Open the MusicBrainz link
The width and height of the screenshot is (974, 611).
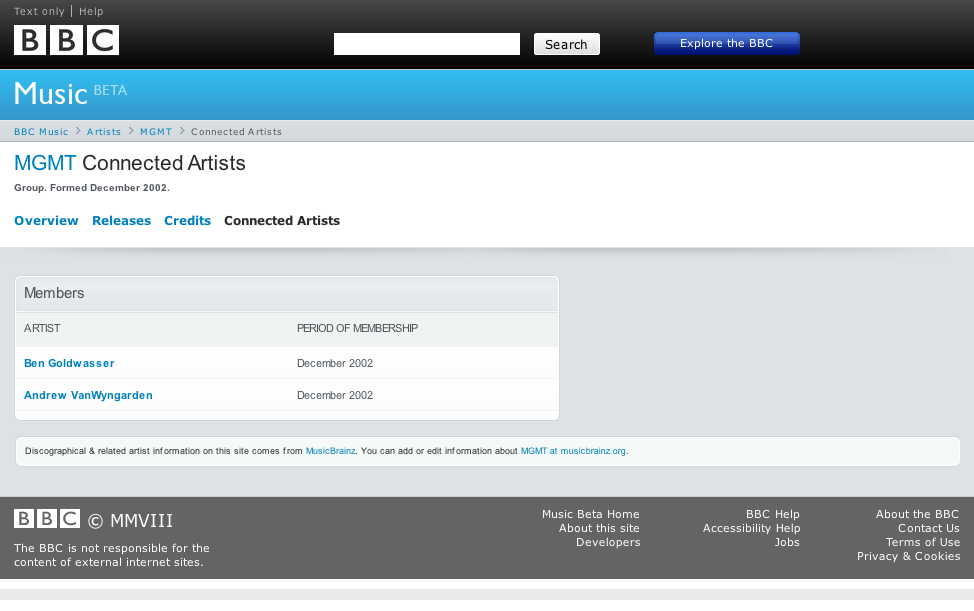pyautogui.click(x=330, y=451)
